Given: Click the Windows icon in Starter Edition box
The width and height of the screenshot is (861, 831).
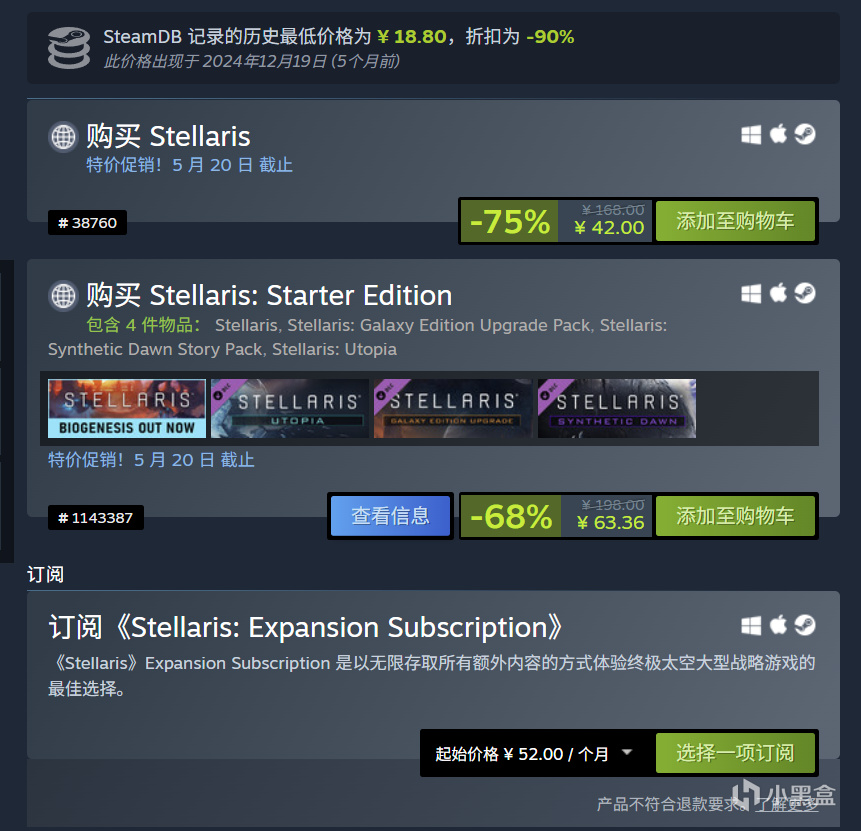Looking at the screenshot, I should point(751,293).
